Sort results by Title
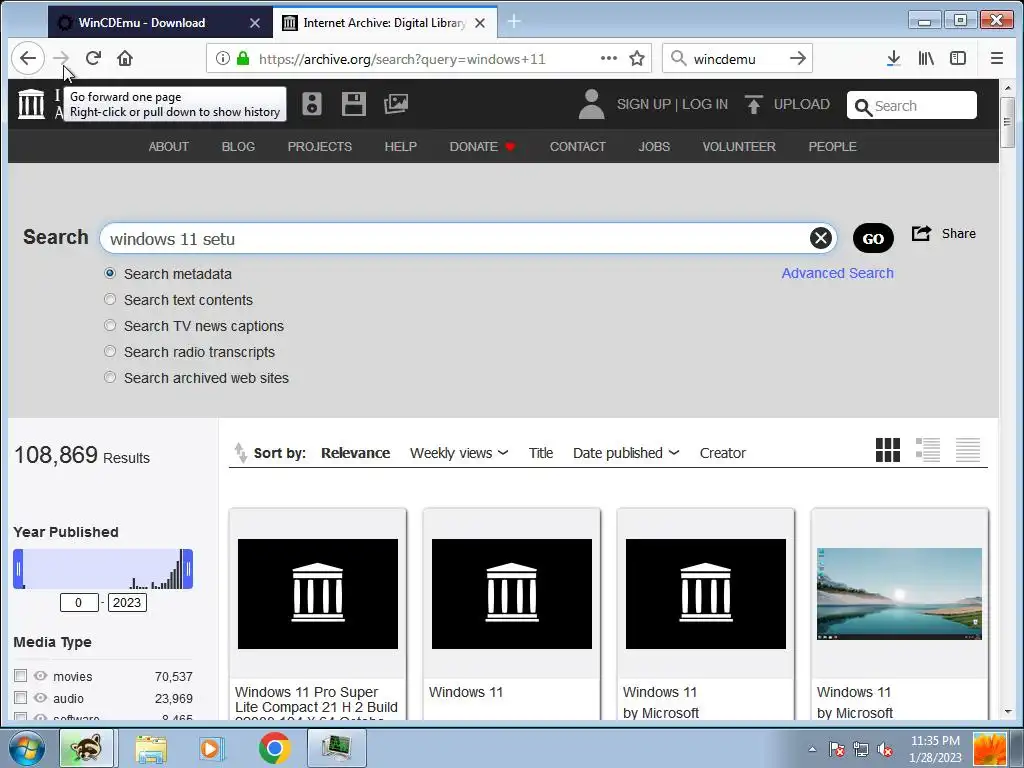This screenshot has width=1024, height=768. [540, 453]
